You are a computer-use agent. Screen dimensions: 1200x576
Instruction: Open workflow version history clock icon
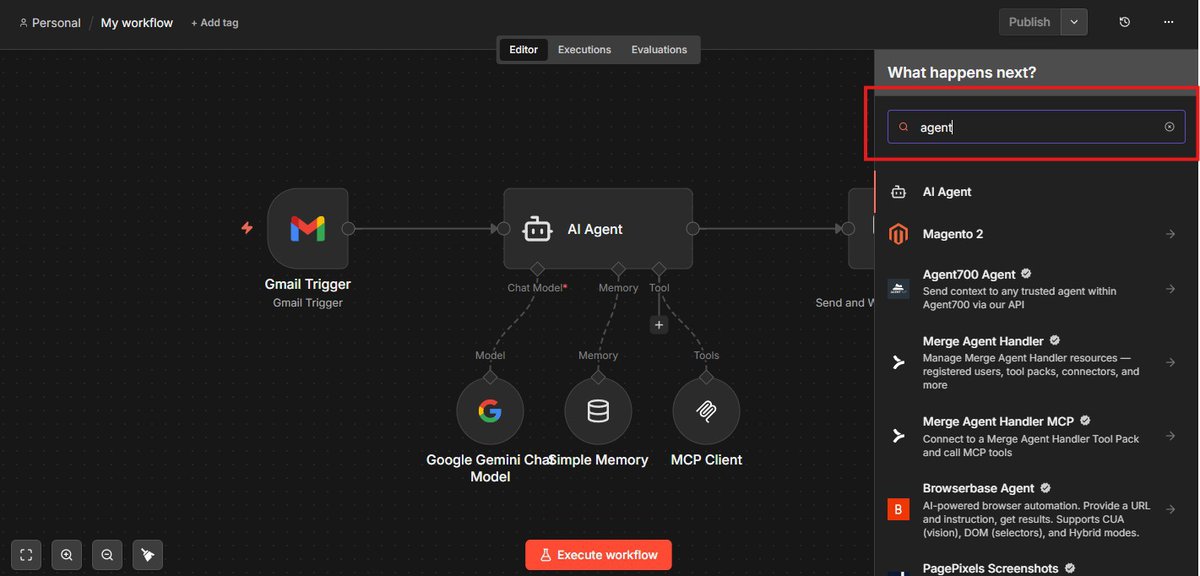coord(1123,21)
